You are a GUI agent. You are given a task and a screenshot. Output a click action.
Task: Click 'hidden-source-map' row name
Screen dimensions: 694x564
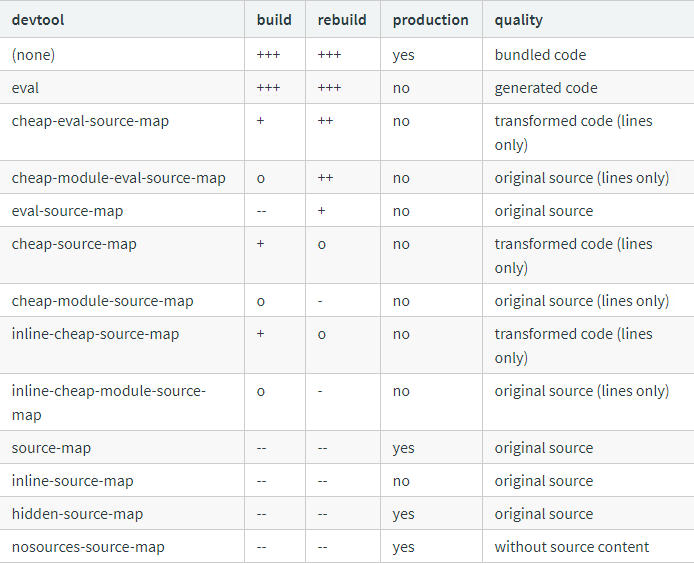77,514
